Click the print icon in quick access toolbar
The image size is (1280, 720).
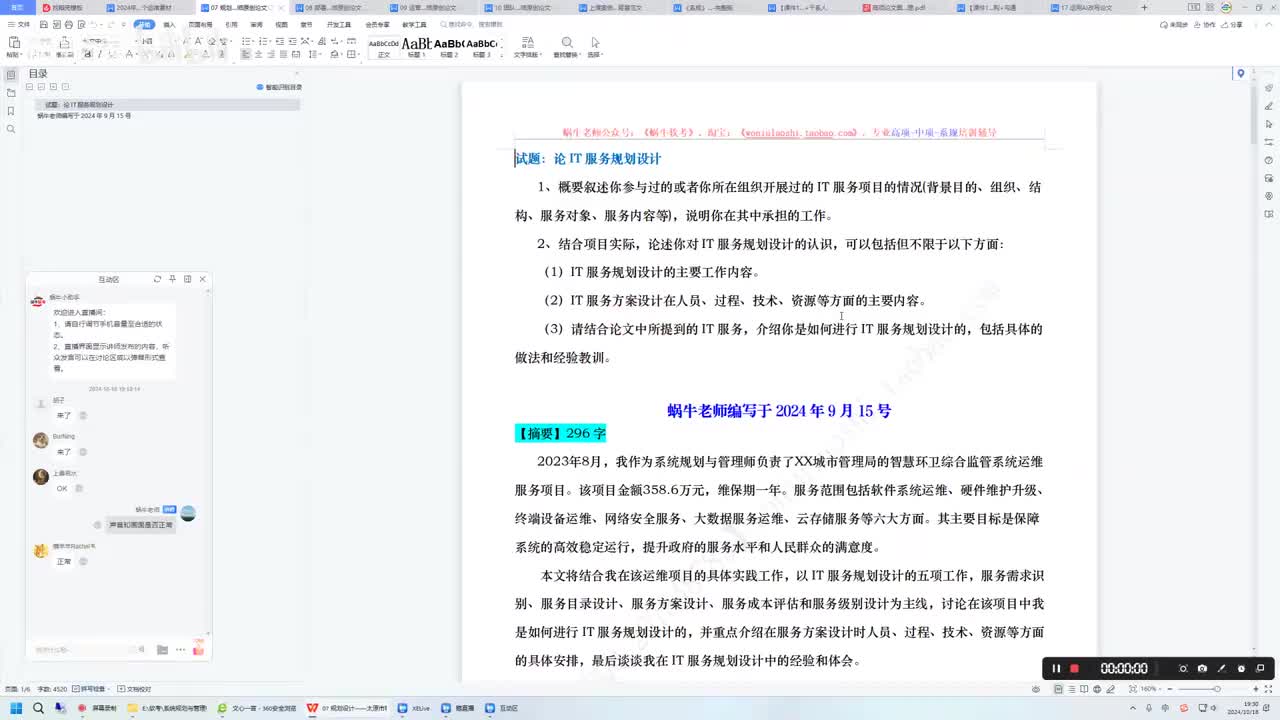[67, 24]
